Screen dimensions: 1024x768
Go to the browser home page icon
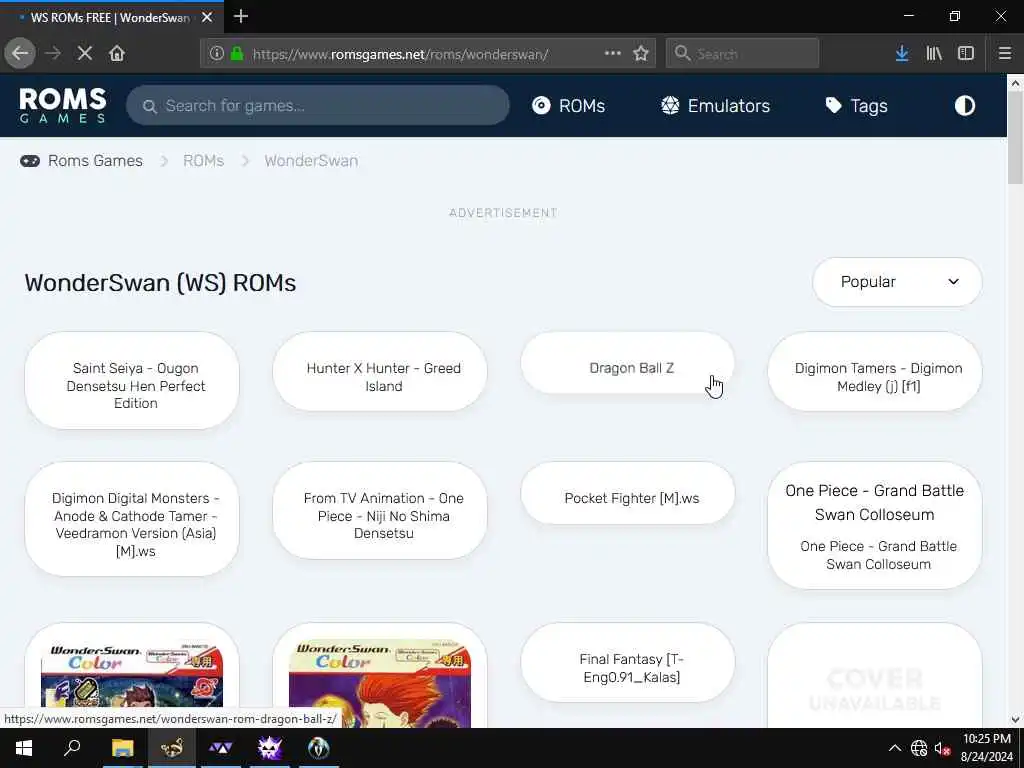tap(117, 54)
